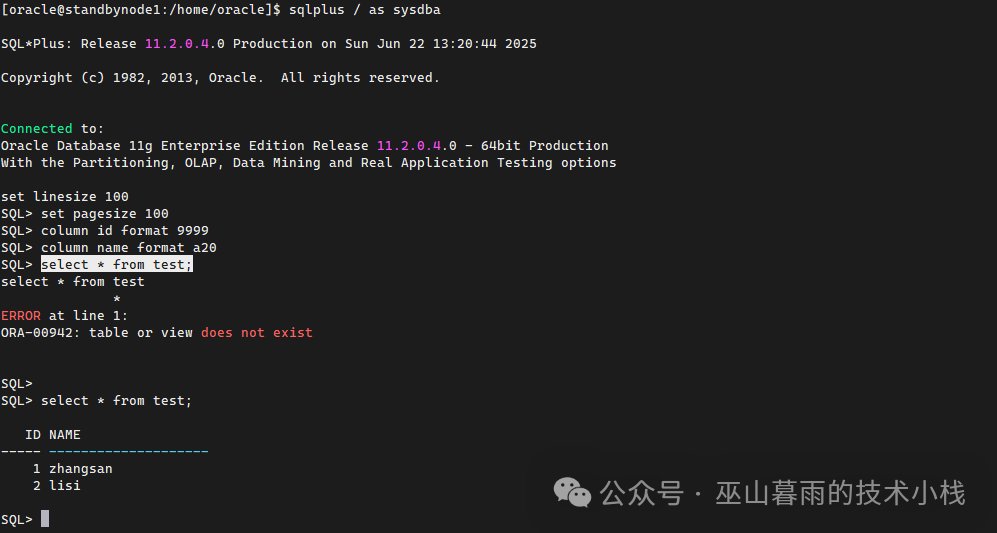The width and height of the screenshot is (997, 533).
Task: Click the red "does not exist" text
Action: click(257, 332)
